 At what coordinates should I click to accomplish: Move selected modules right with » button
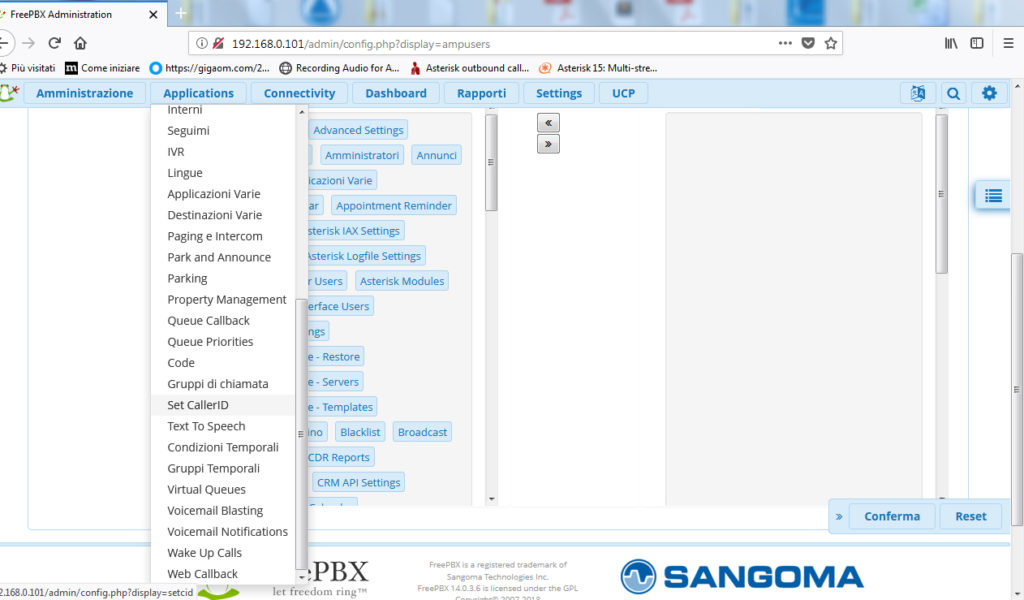pyautogui.click(x=549, y=144)
